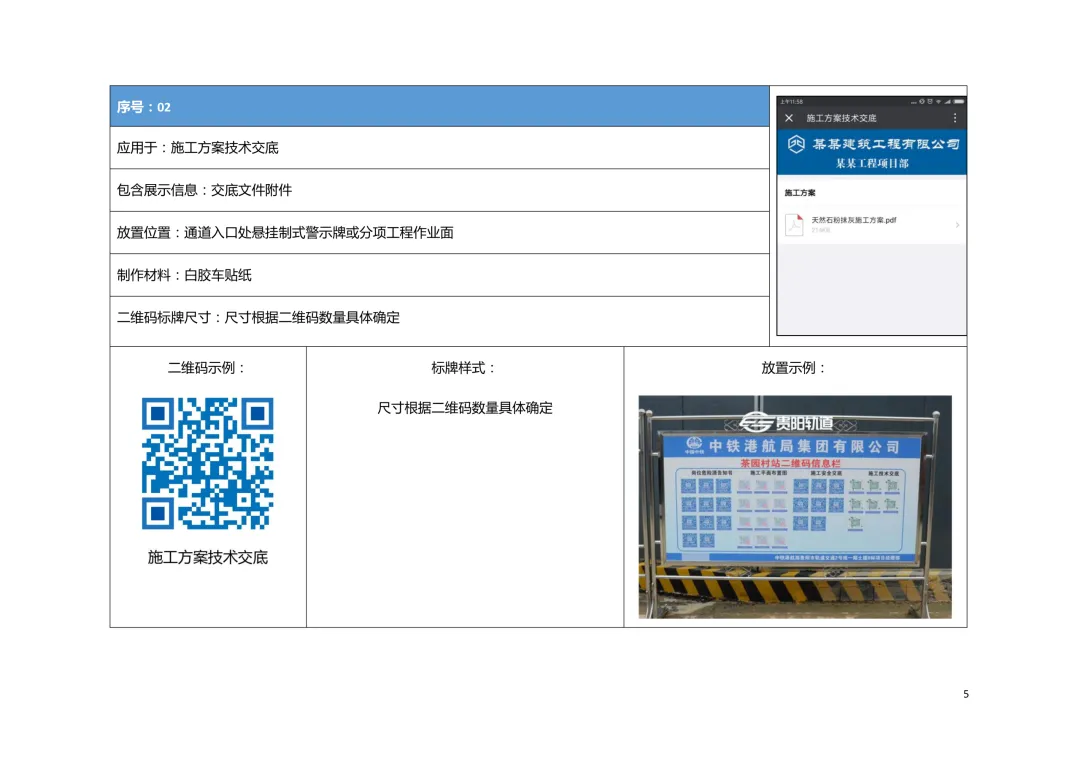Screen dimensions: 1080x764
Task: Tap the X close icon in phone mockup
Action: click(x=789, y=118)
